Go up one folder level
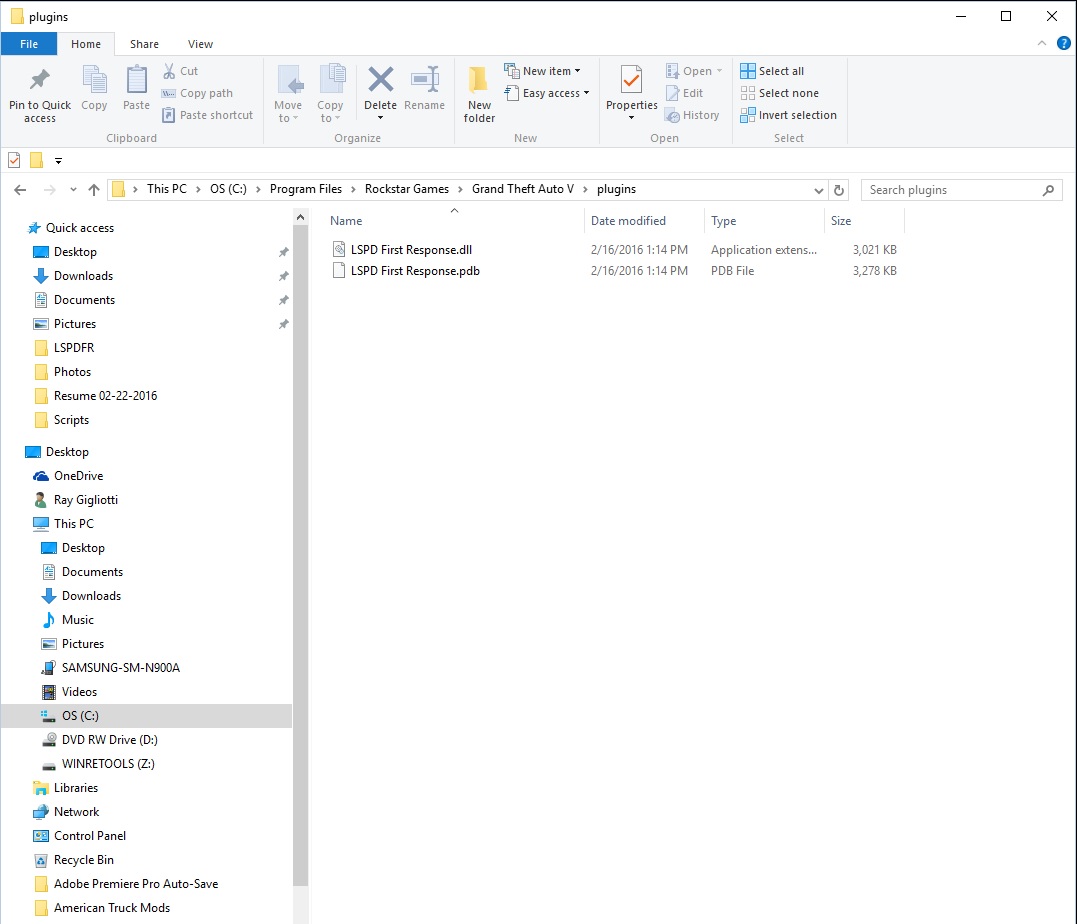 [x=94, y=190]
